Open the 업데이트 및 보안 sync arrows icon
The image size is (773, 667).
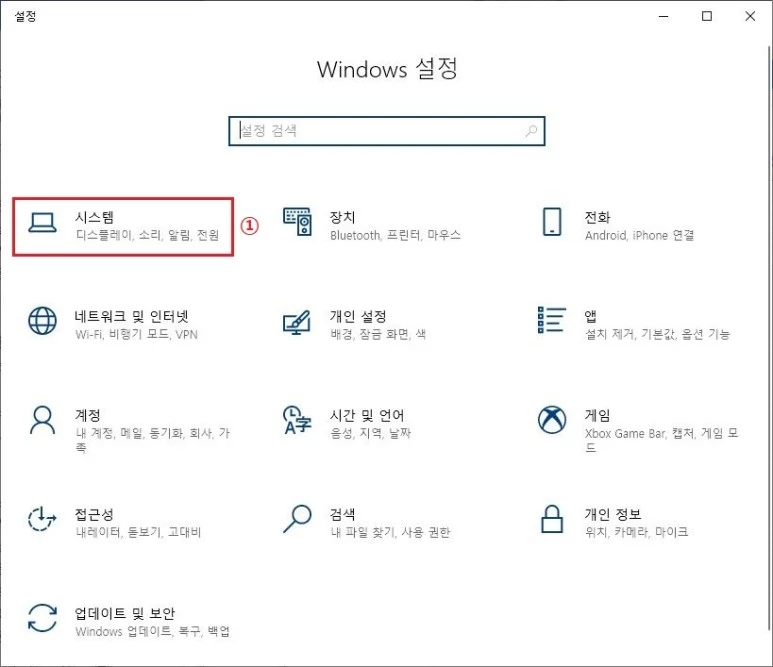pos(42,618)
